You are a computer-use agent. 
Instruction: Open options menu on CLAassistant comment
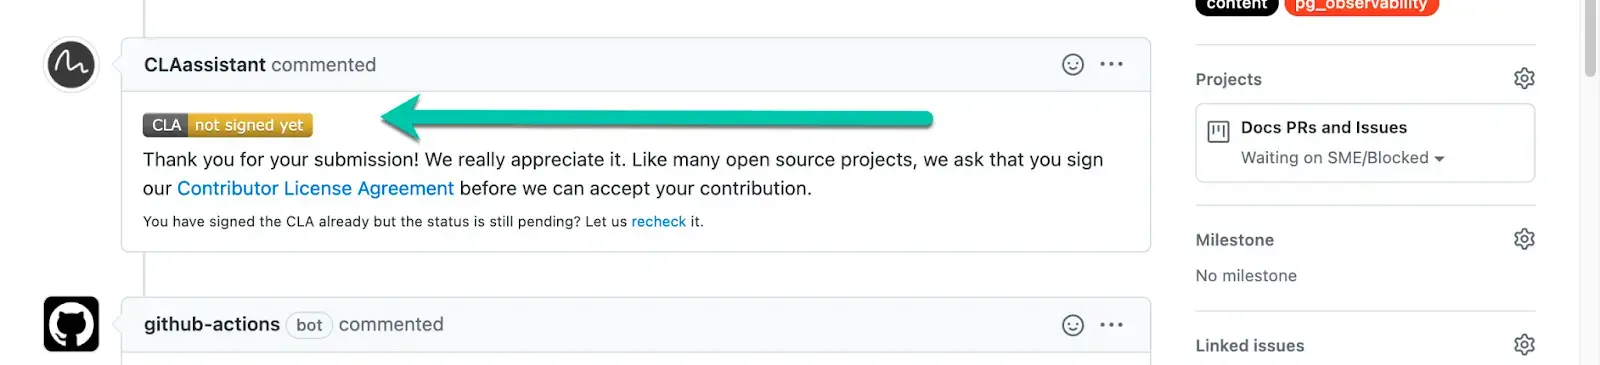pos(1111,64)
